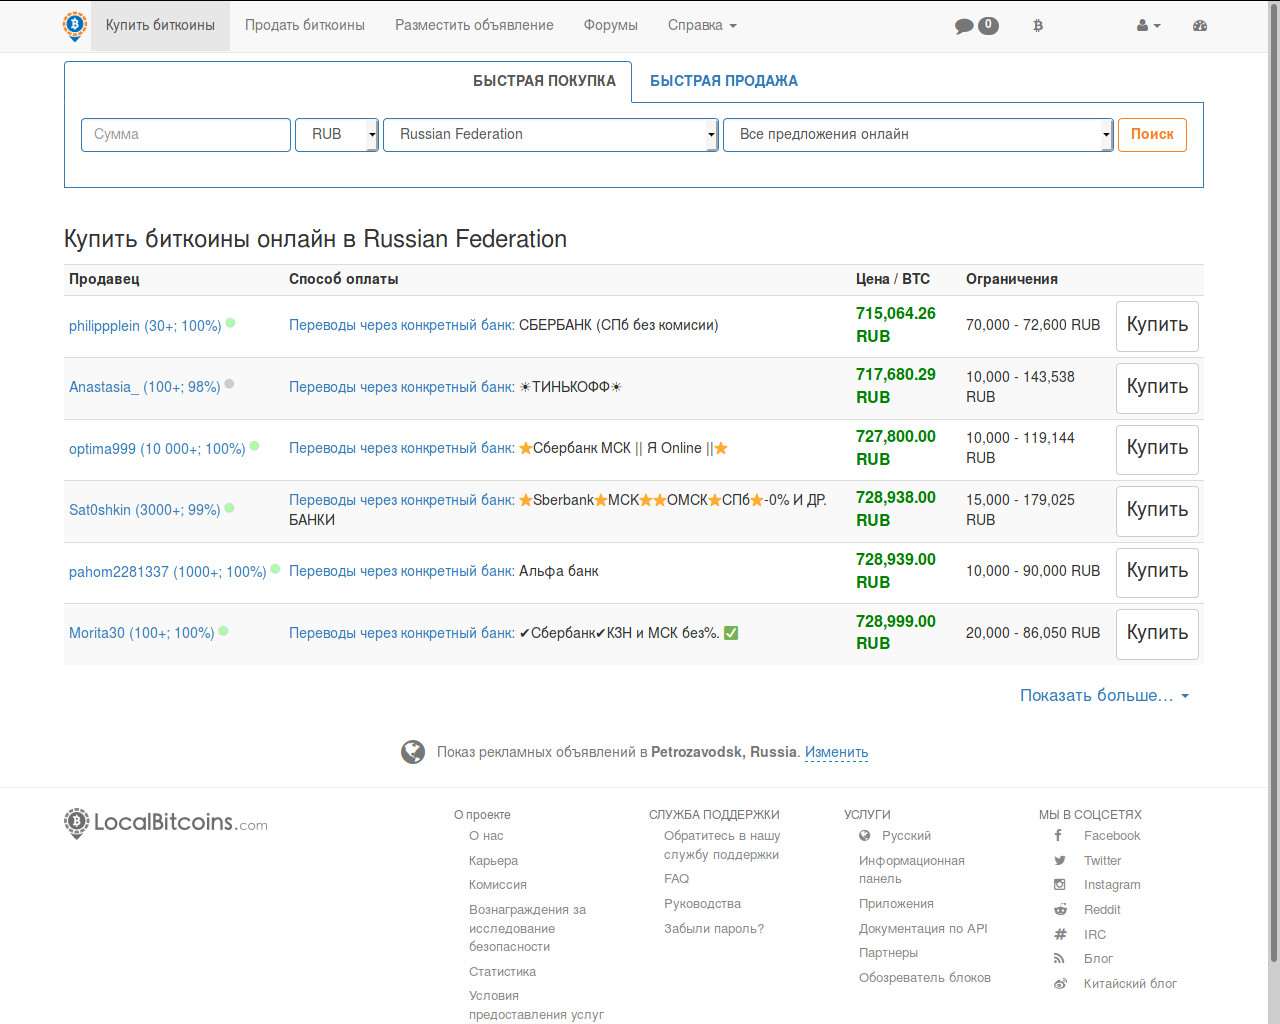Click Купить for Morita30 offer

point(1157,634)
